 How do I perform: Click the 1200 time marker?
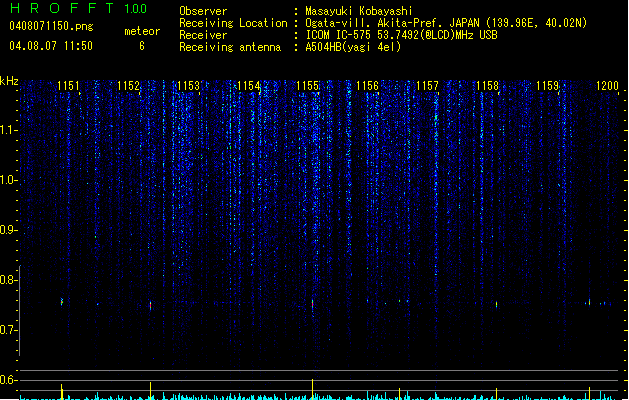607,86
